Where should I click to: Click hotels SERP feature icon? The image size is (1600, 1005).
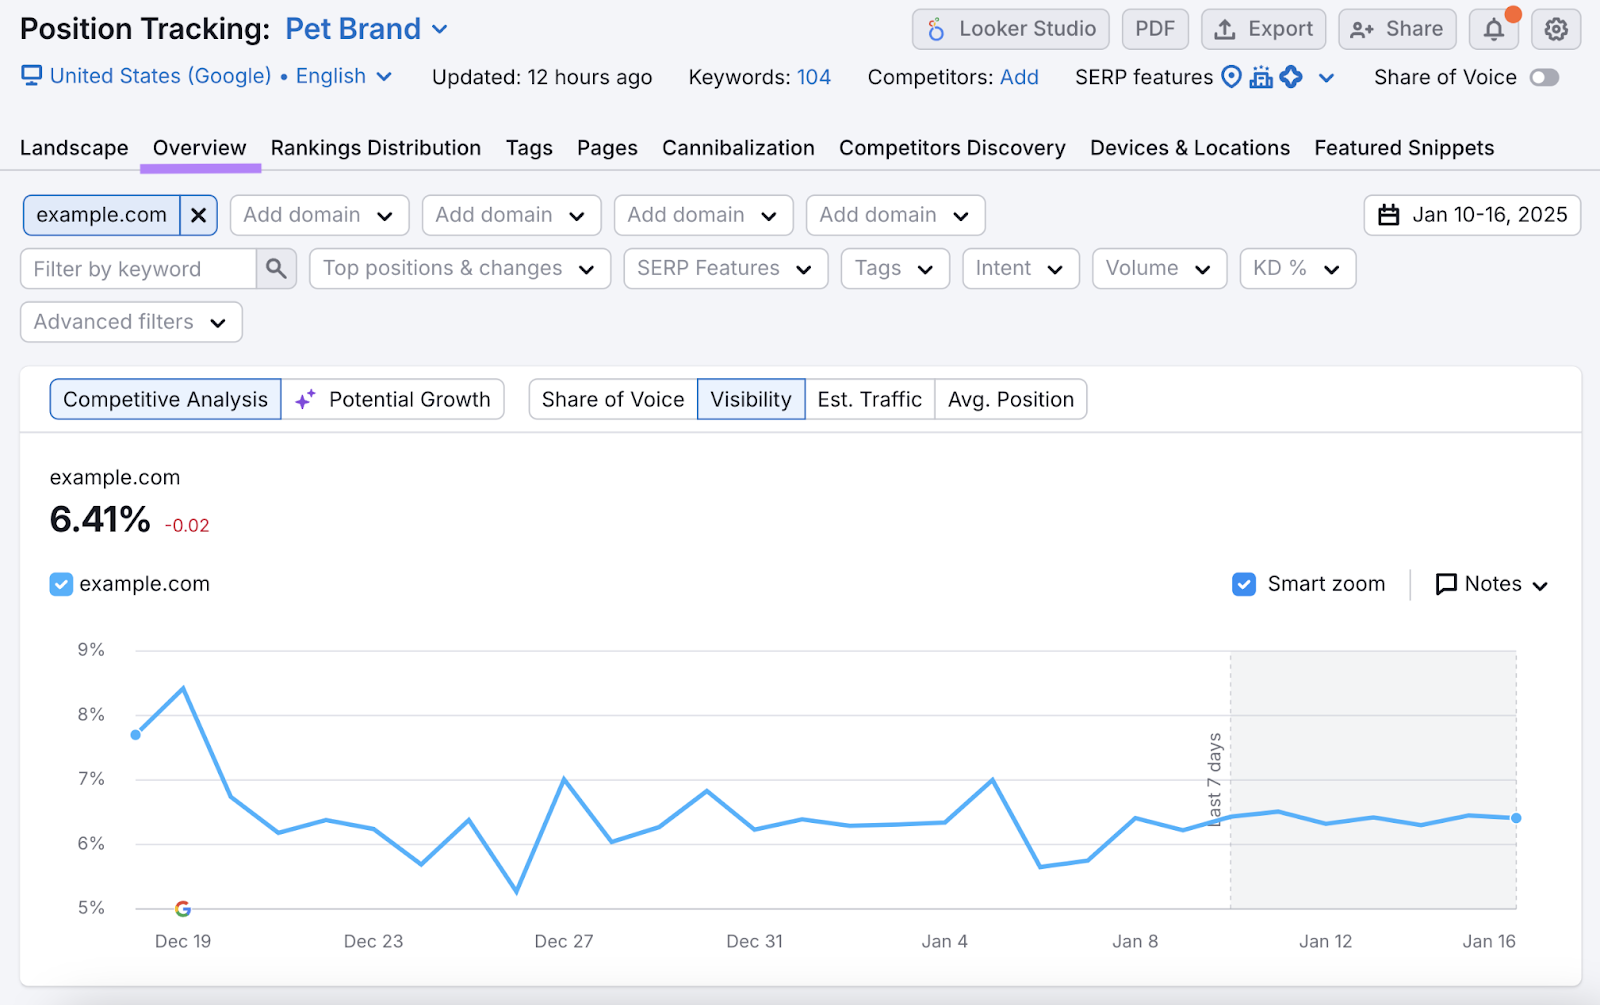pos(1261,77)
